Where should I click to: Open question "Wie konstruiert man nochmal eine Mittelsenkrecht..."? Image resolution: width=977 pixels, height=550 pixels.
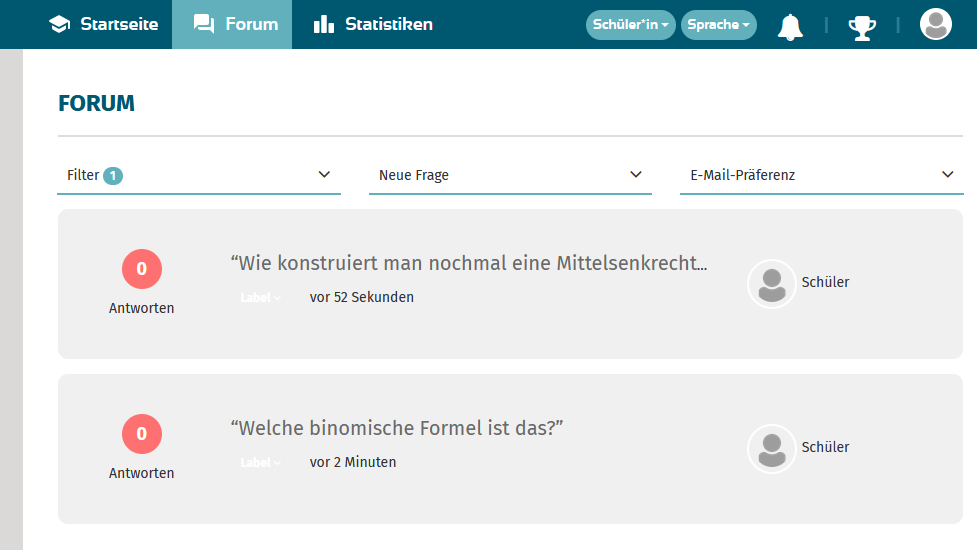pyautogui.click(x=468, y=263)
